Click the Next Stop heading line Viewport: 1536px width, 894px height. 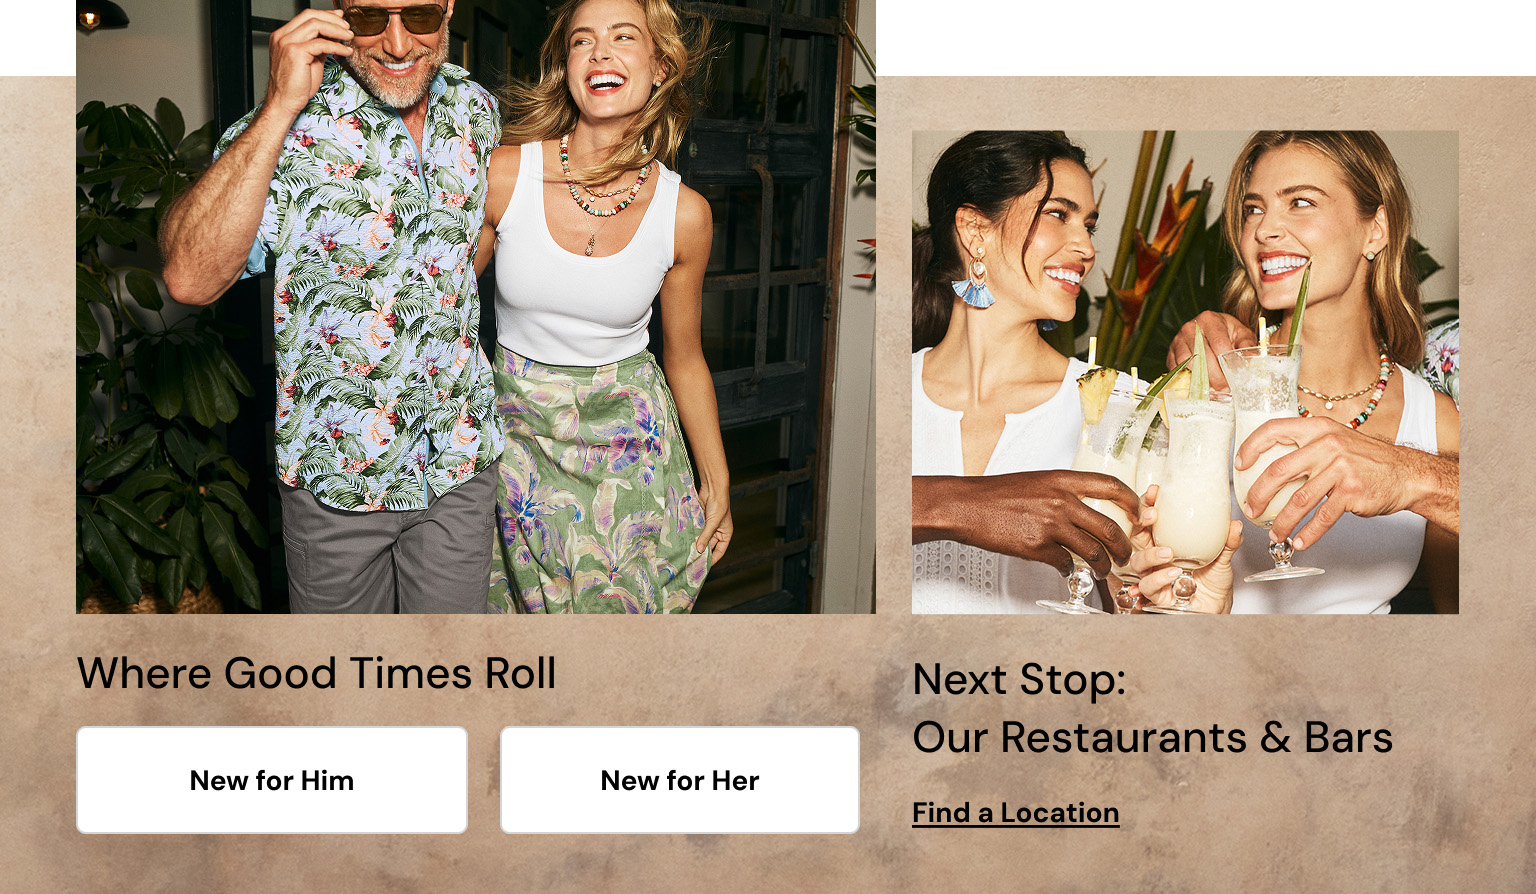click(x=1019, y=679)
